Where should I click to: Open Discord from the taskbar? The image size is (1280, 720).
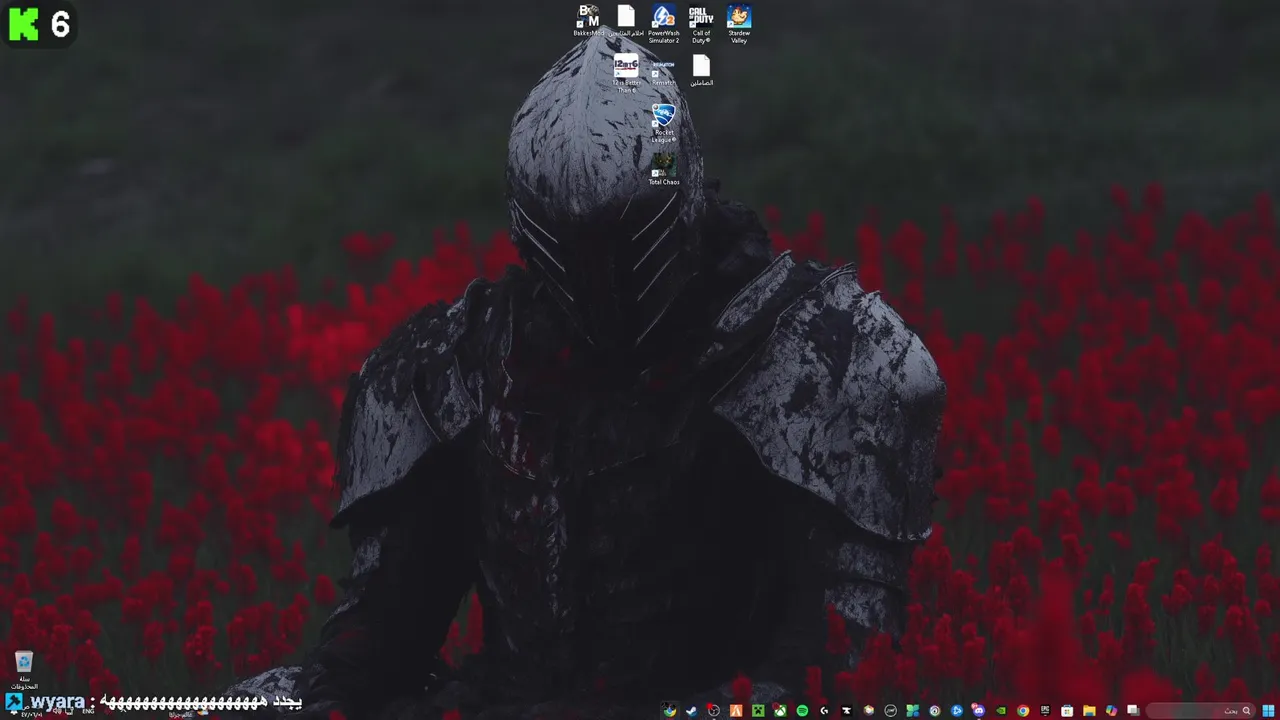pos(978,711)
